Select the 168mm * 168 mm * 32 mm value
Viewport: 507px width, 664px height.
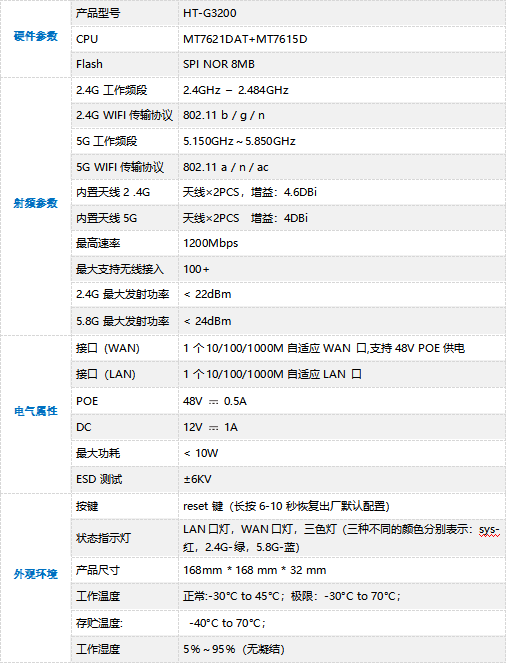pyautogui.click(x=255, y=570)
